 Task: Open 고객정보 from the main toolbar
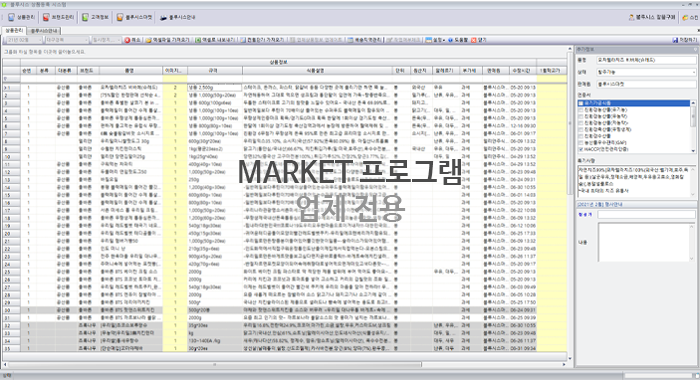point(95,17)
